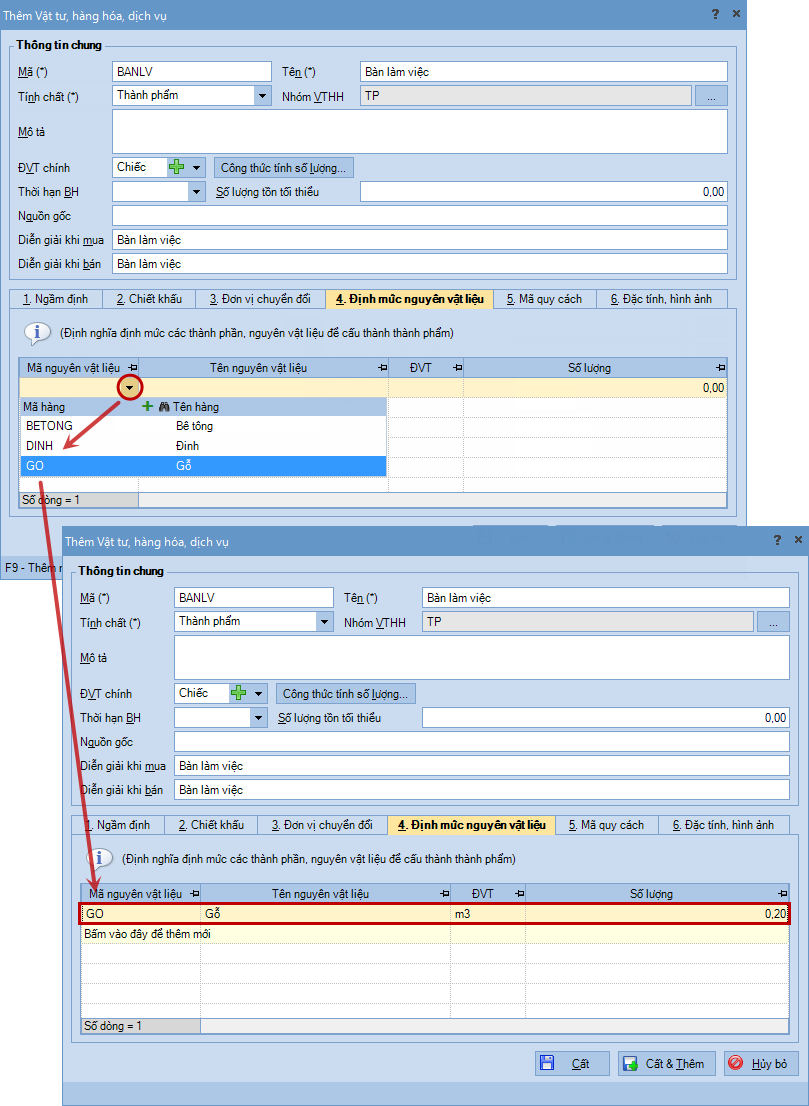Select the DINH item in the dropdown list

click(x=40, y=446)
